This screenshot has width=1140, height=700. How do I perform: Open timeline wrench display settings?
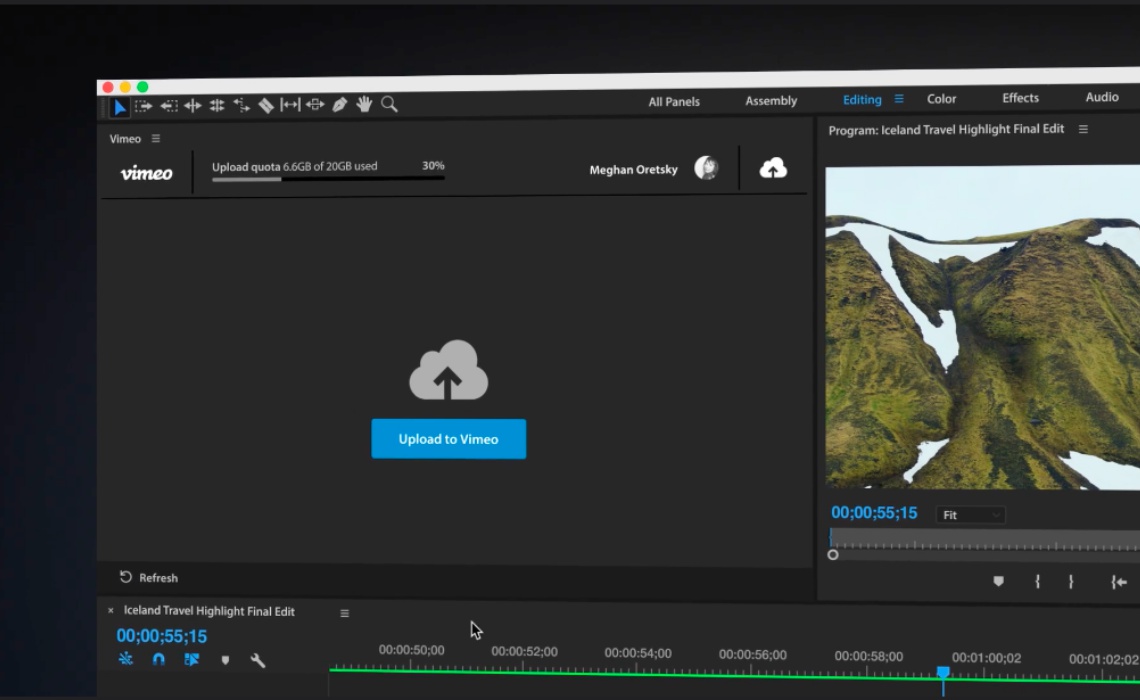pos(257,660)
